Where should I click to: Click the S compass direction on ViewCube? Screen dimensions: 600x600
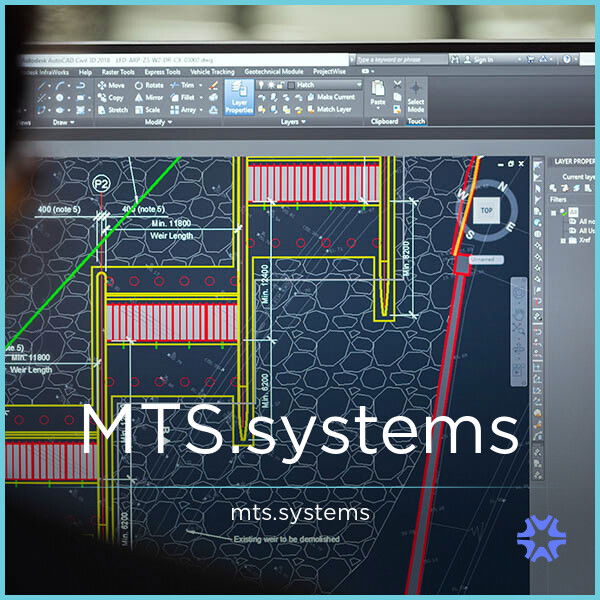pyautogui.click(x=470, y=235)
